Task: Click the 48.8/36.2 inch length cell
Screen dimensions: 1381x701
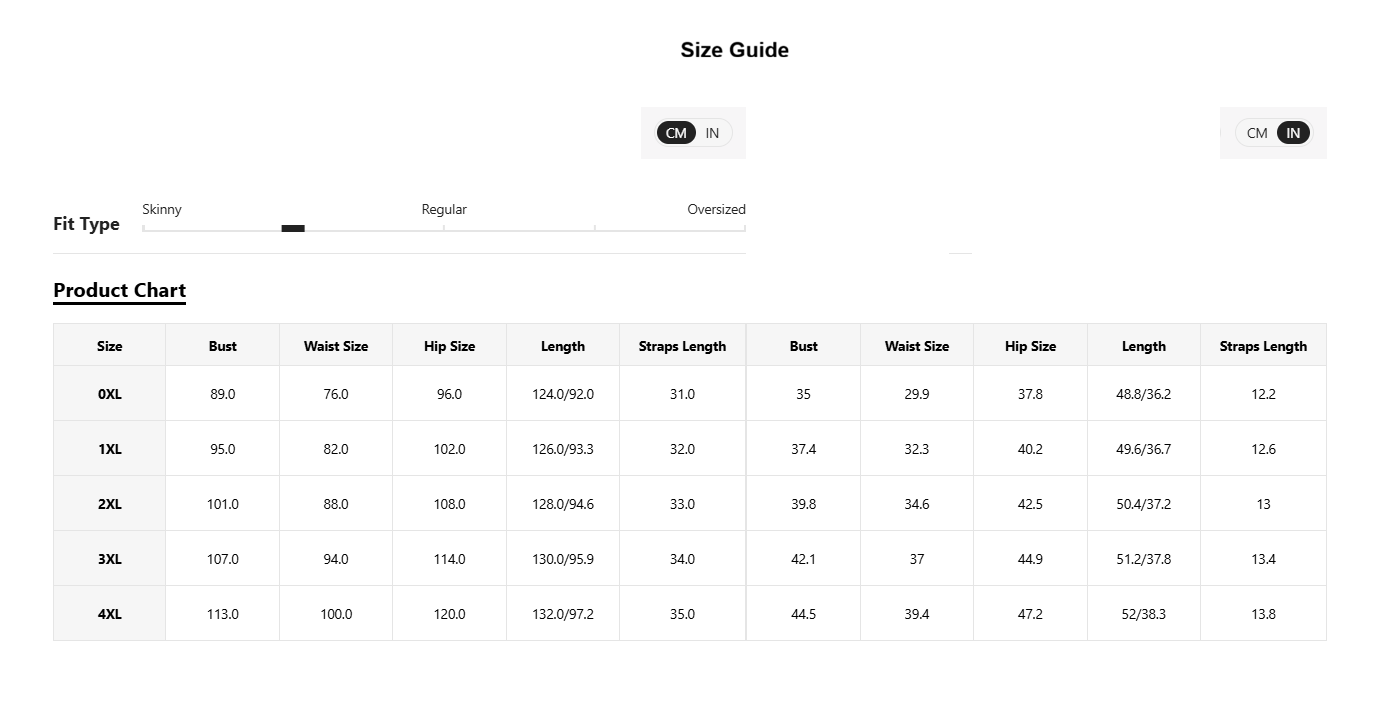Action: [x=1144, y=394]
